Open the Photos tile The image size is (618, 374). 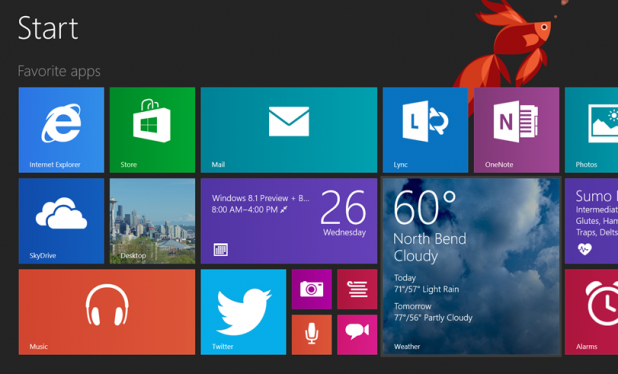click(x=591, y=130)
